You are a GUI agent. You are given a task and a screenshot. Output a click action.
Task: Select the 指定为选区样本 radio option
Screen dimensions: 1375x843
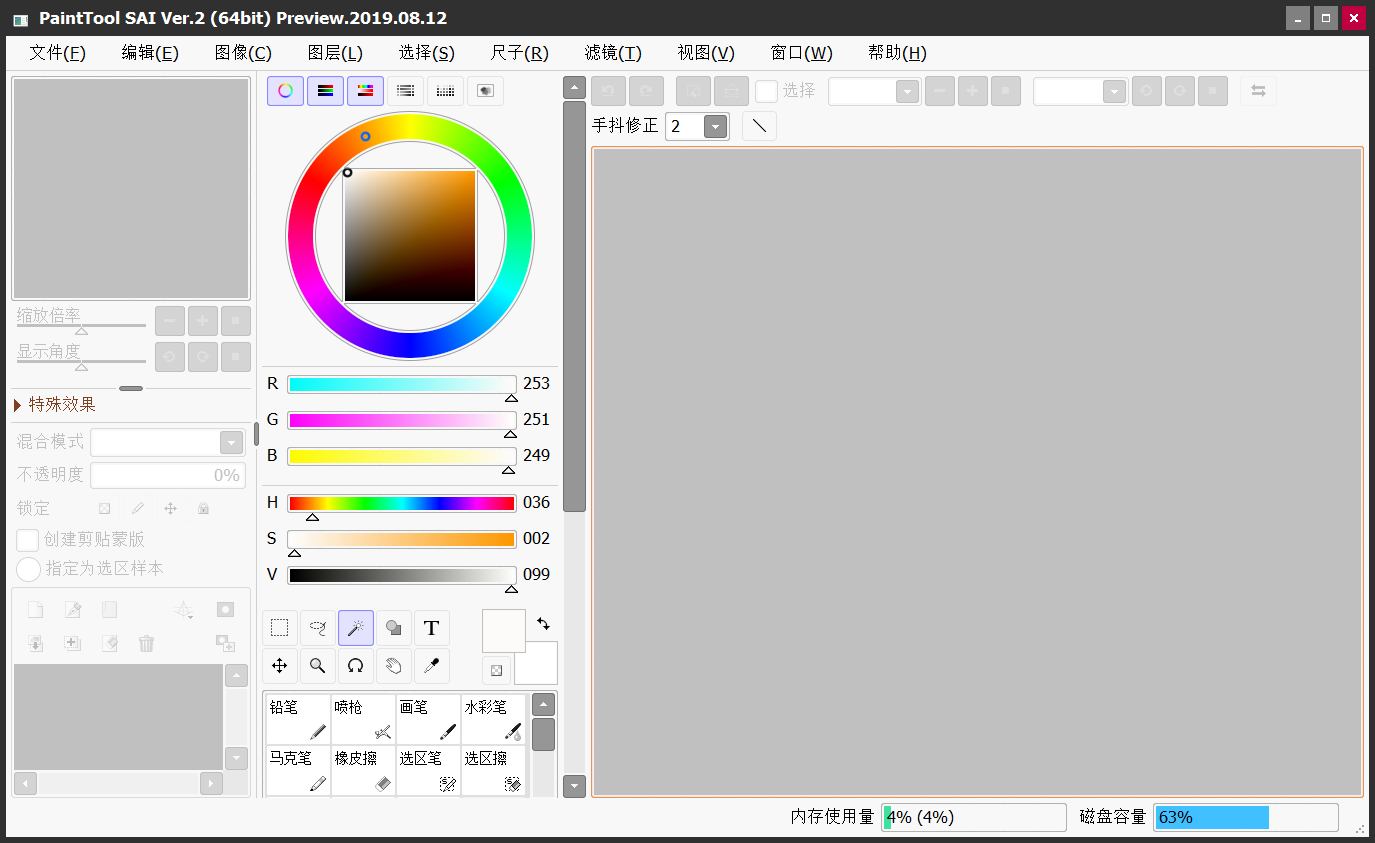(x=28, y=569)
